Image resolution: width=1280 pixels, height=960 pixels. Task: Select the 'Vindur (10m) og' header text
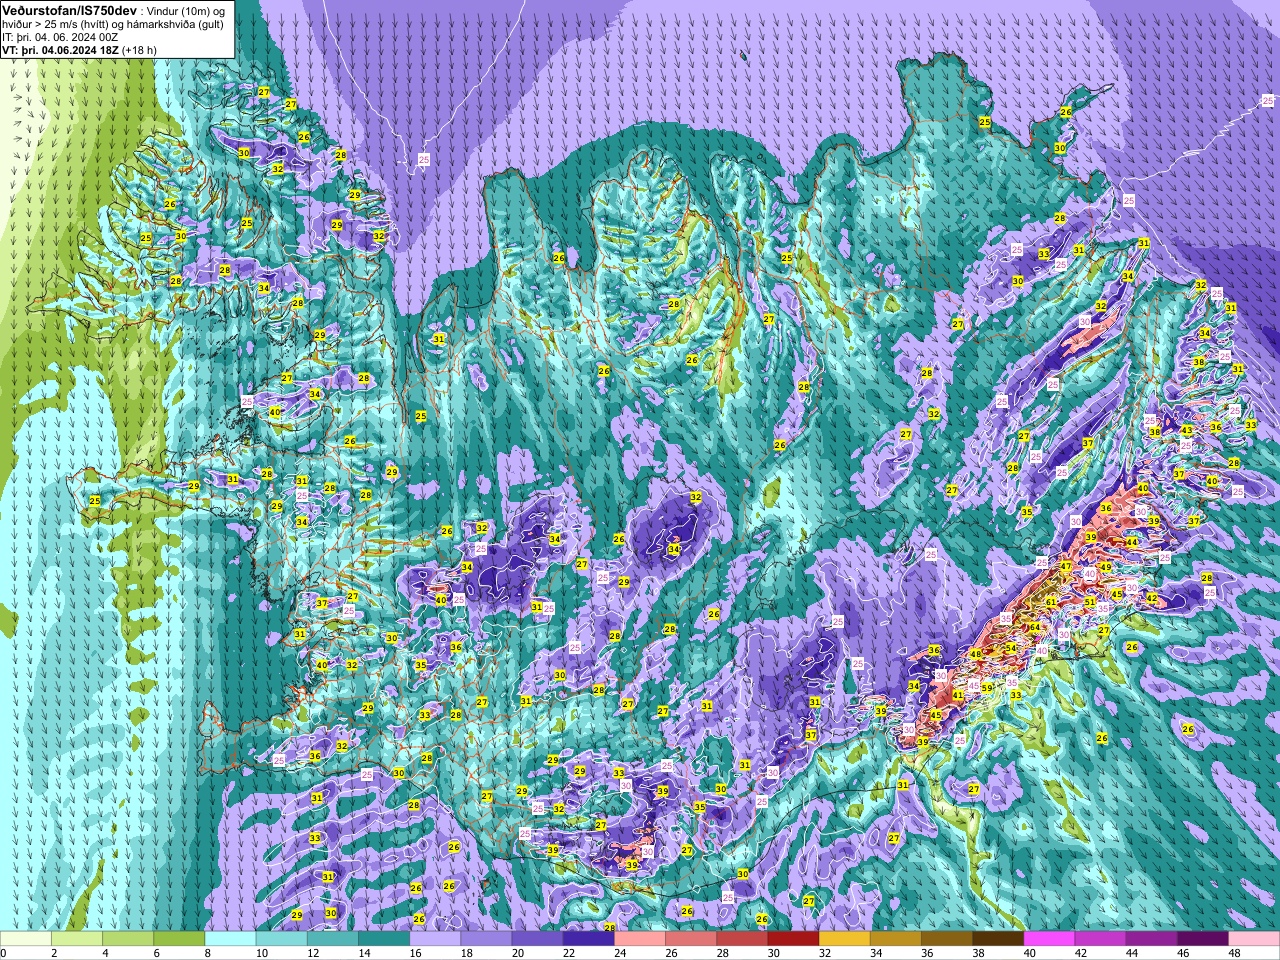pos(188,10)
